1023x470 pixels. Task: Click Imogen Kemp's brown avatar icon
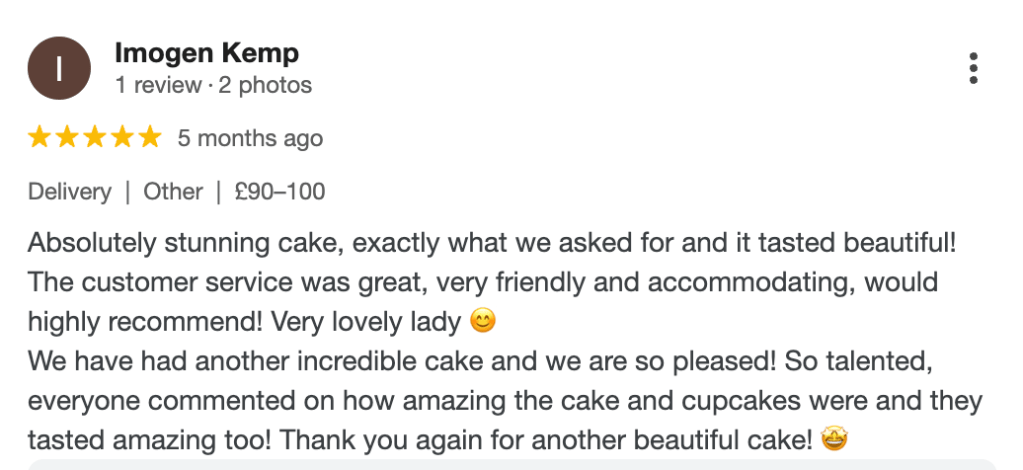coord(59,69)
